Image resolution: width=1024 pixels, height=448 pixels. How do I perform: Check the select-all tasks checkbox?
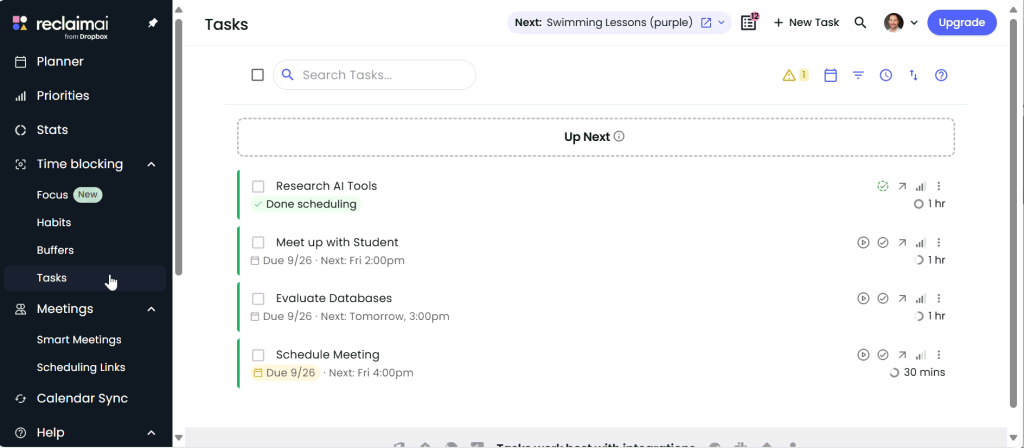pyautogui.click(x=258, y=75)
